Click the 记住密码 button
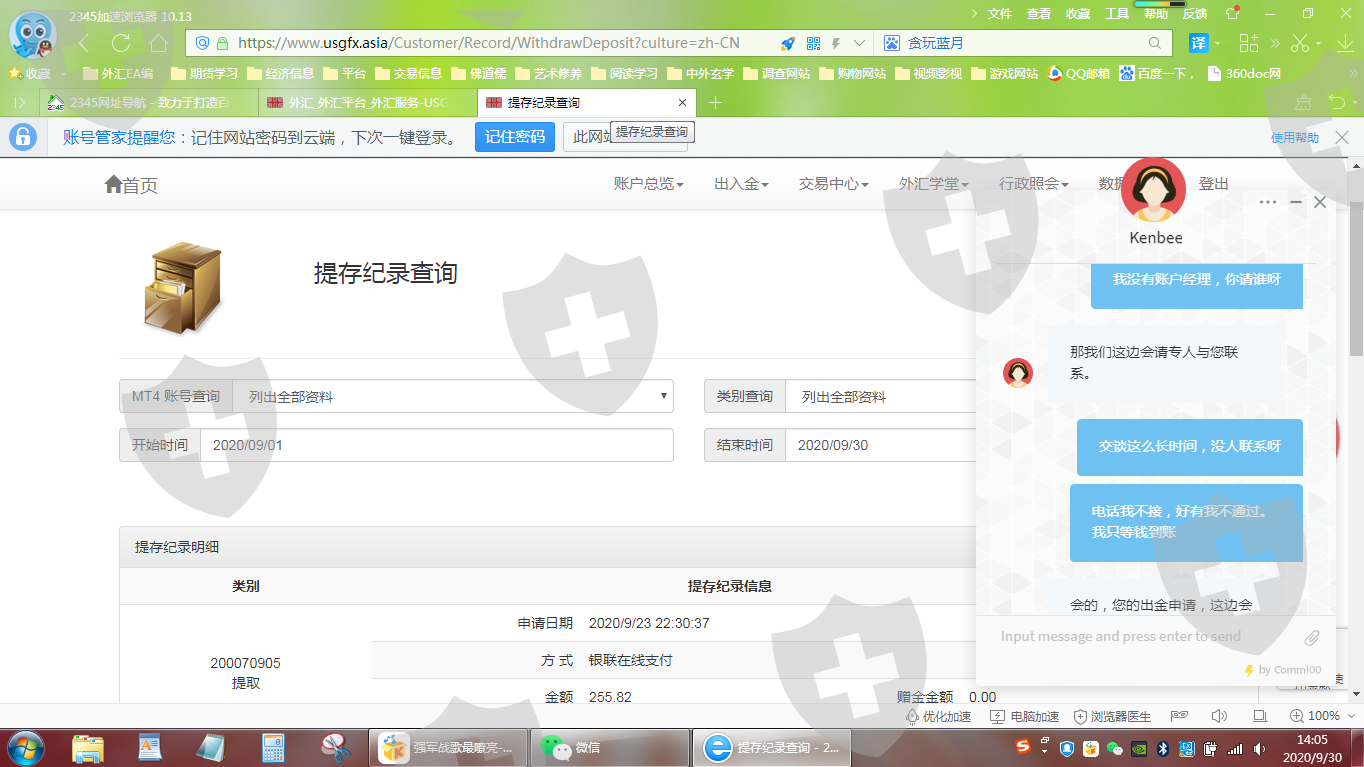This screenshot has height=767, width=1364. pyautogui.click(x=514, y=137)
